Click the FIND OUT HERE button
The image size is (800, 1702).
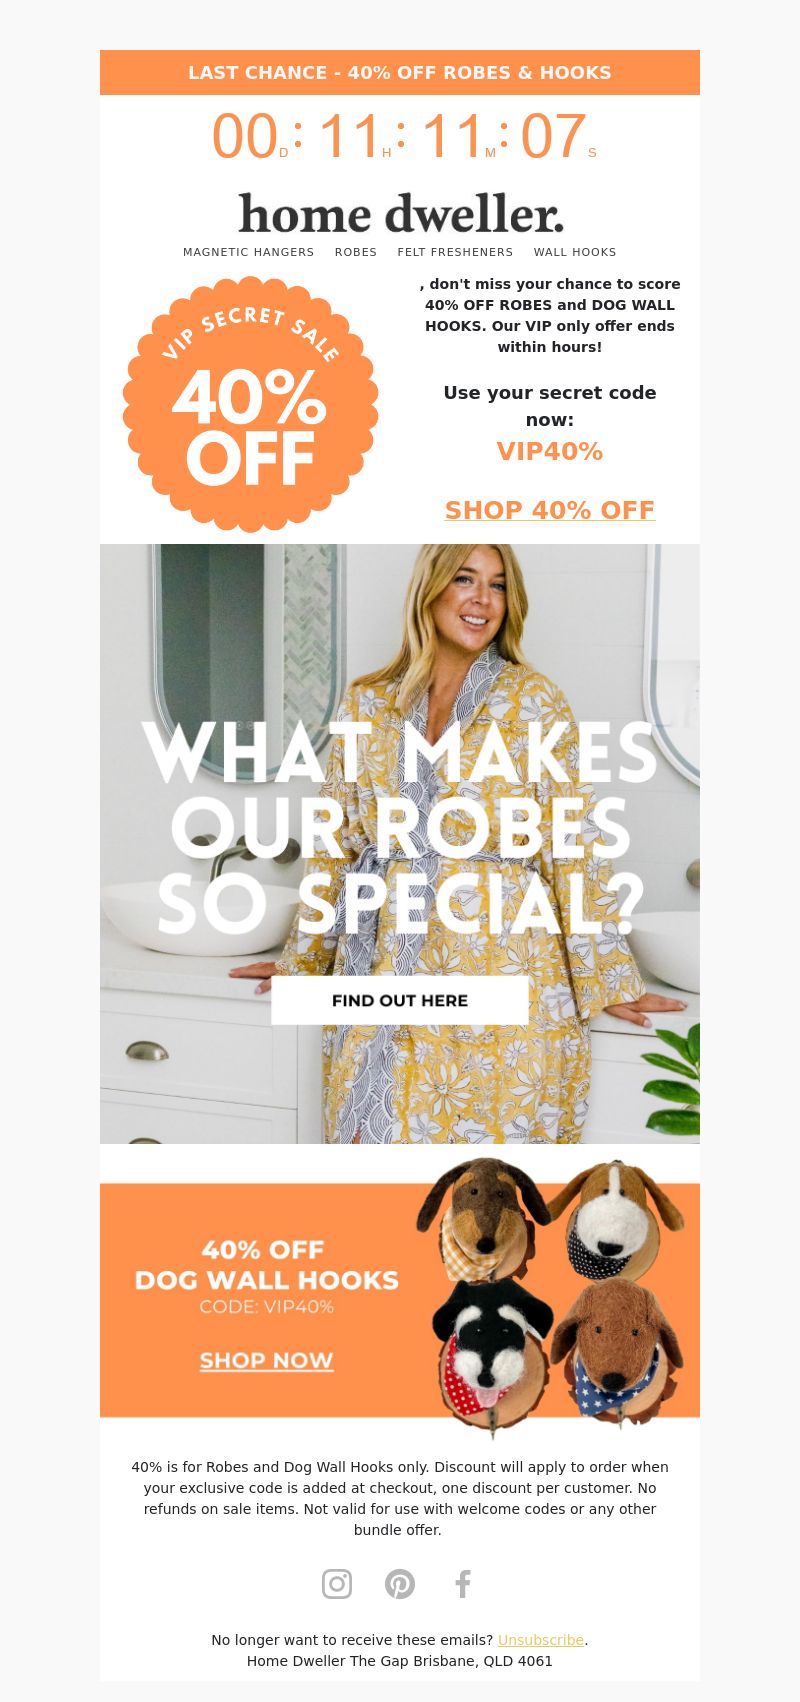(x=400, y=1000)
